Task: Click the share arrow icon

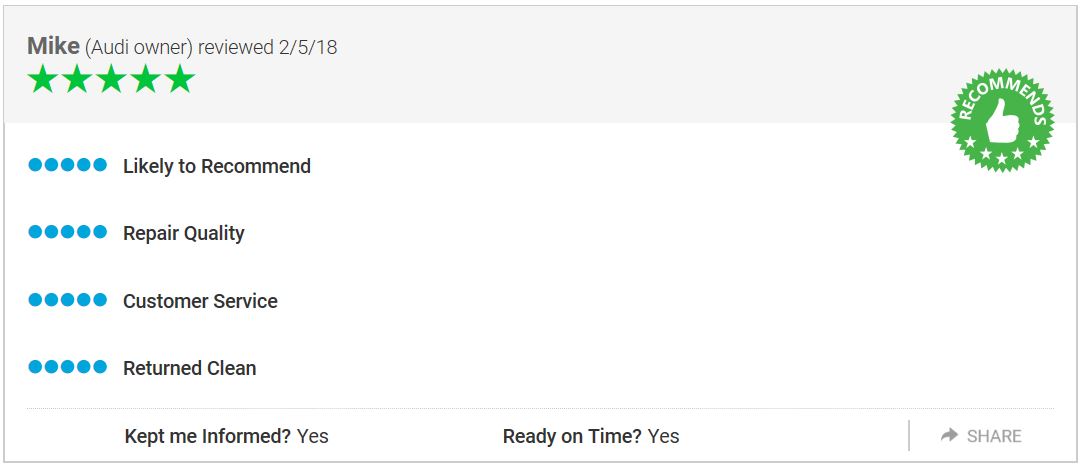Action: tap(949, 435)
